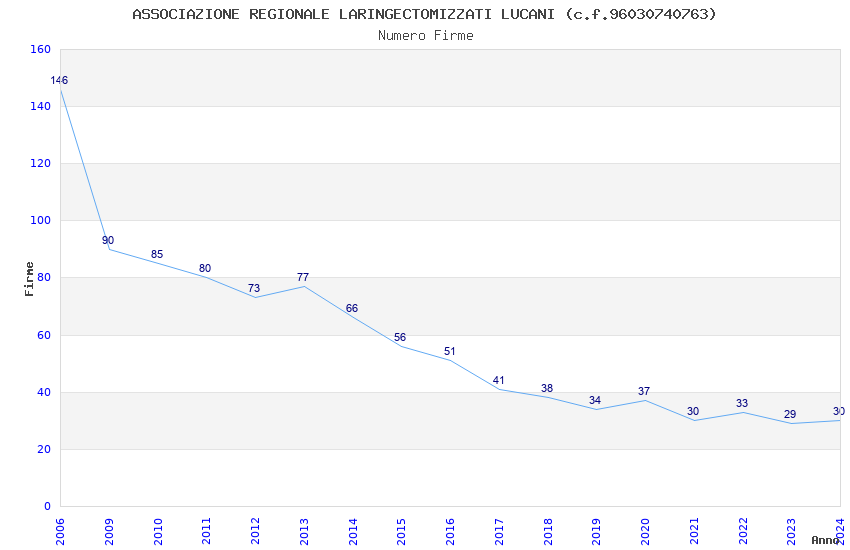Click the x-axis year 2021
Viewport: 850px width, 550px height.
coord(694,531)
